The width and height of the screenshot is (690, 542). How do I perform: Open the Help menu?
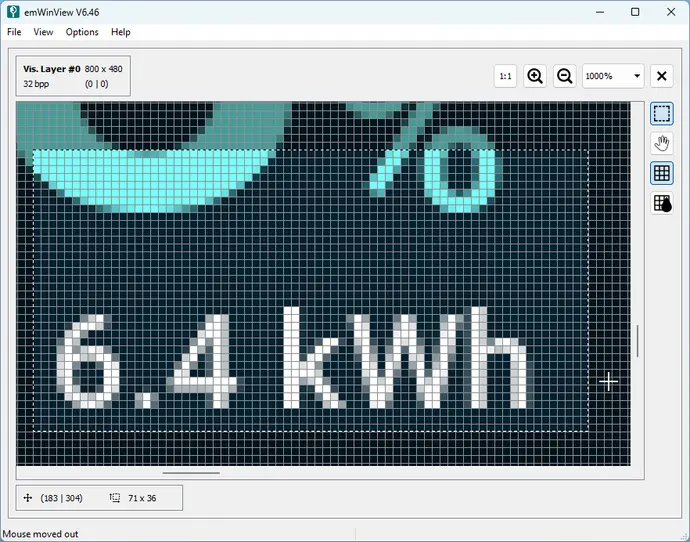point(121,32)
